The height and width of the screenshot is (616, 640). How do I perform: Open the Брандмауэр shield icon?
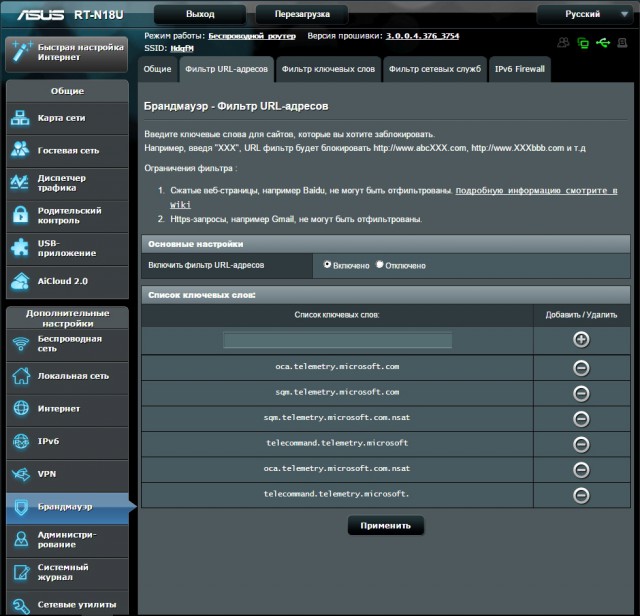(21, 507)
